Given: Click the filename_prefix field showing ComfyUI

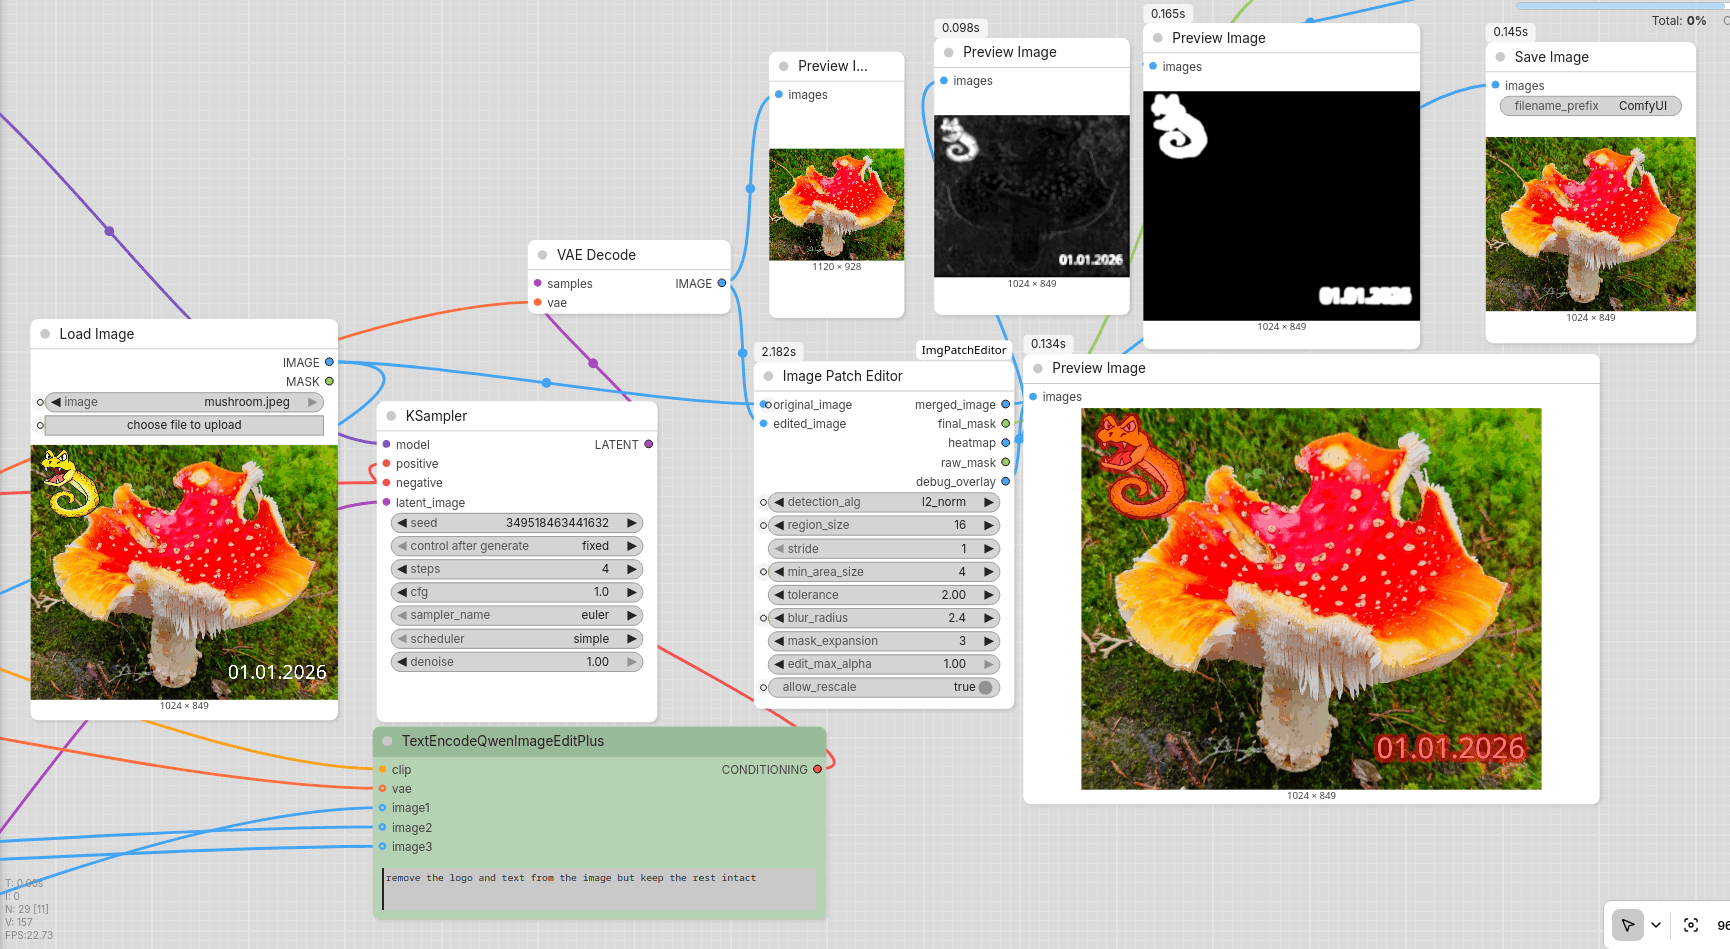Looking at the screenshot, I should 1590,106.
